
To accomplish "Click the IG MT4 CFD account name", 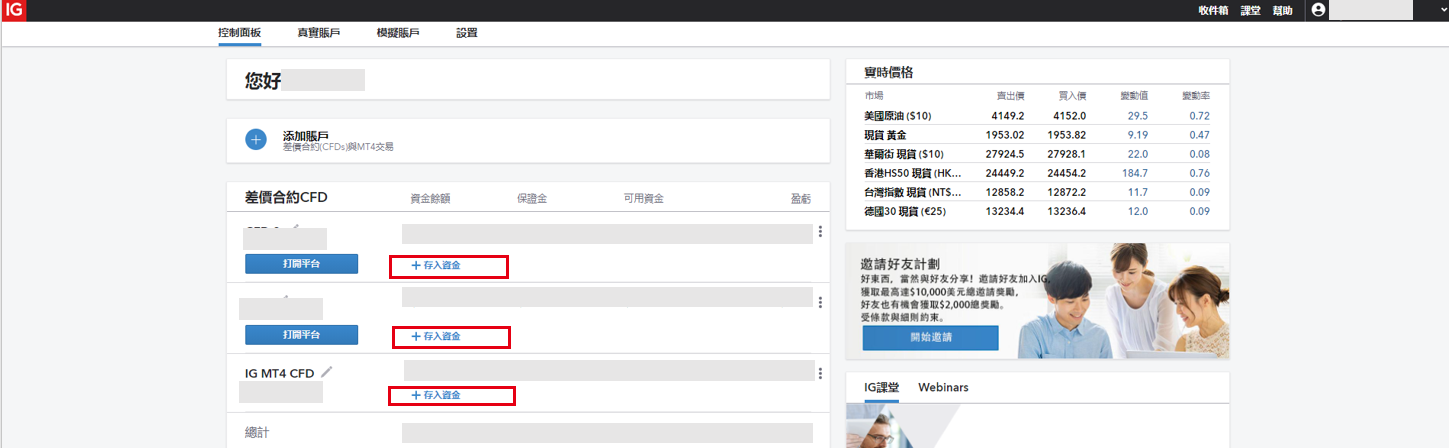I will pyautogui.click(x=279, y=373).
